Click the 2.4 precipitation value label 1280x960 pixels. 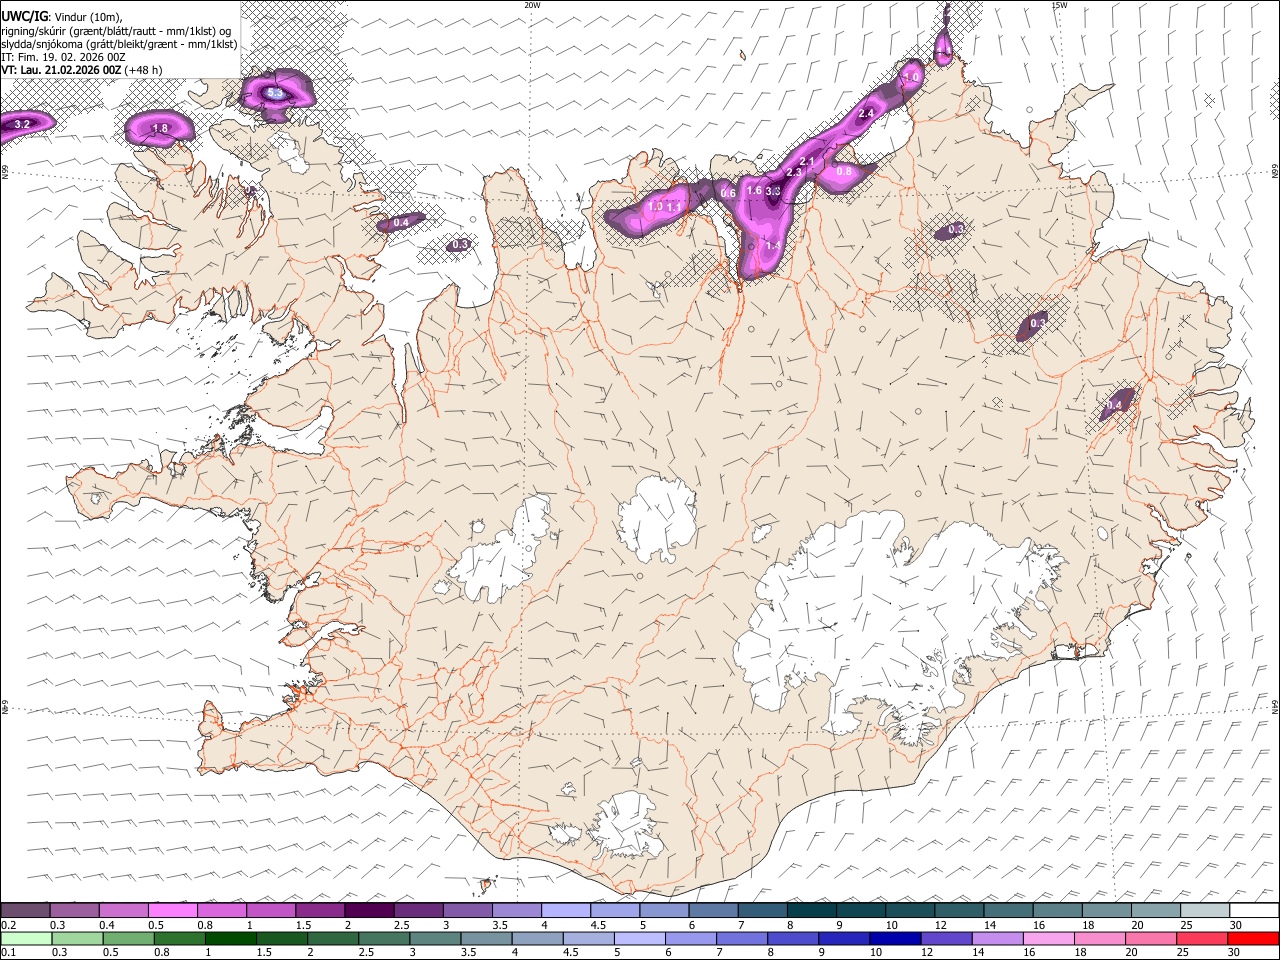point(866,114)
